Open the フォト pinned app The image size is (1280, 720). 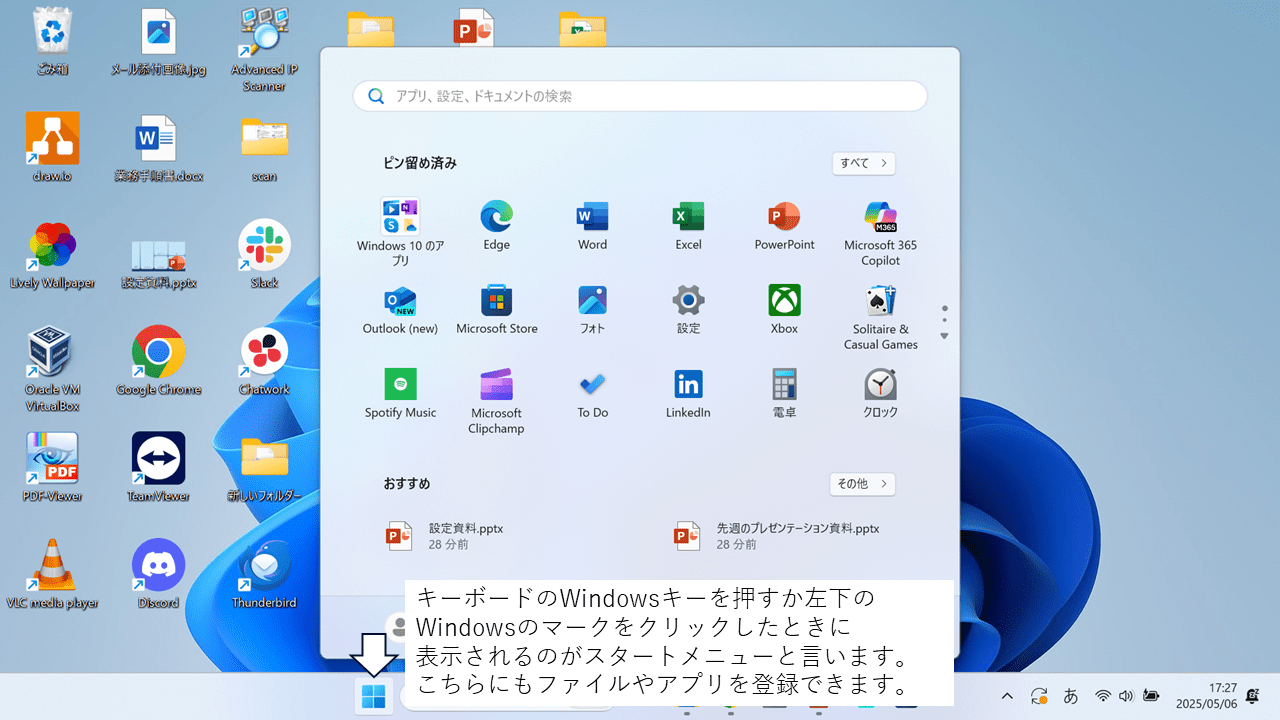[592, 309]
